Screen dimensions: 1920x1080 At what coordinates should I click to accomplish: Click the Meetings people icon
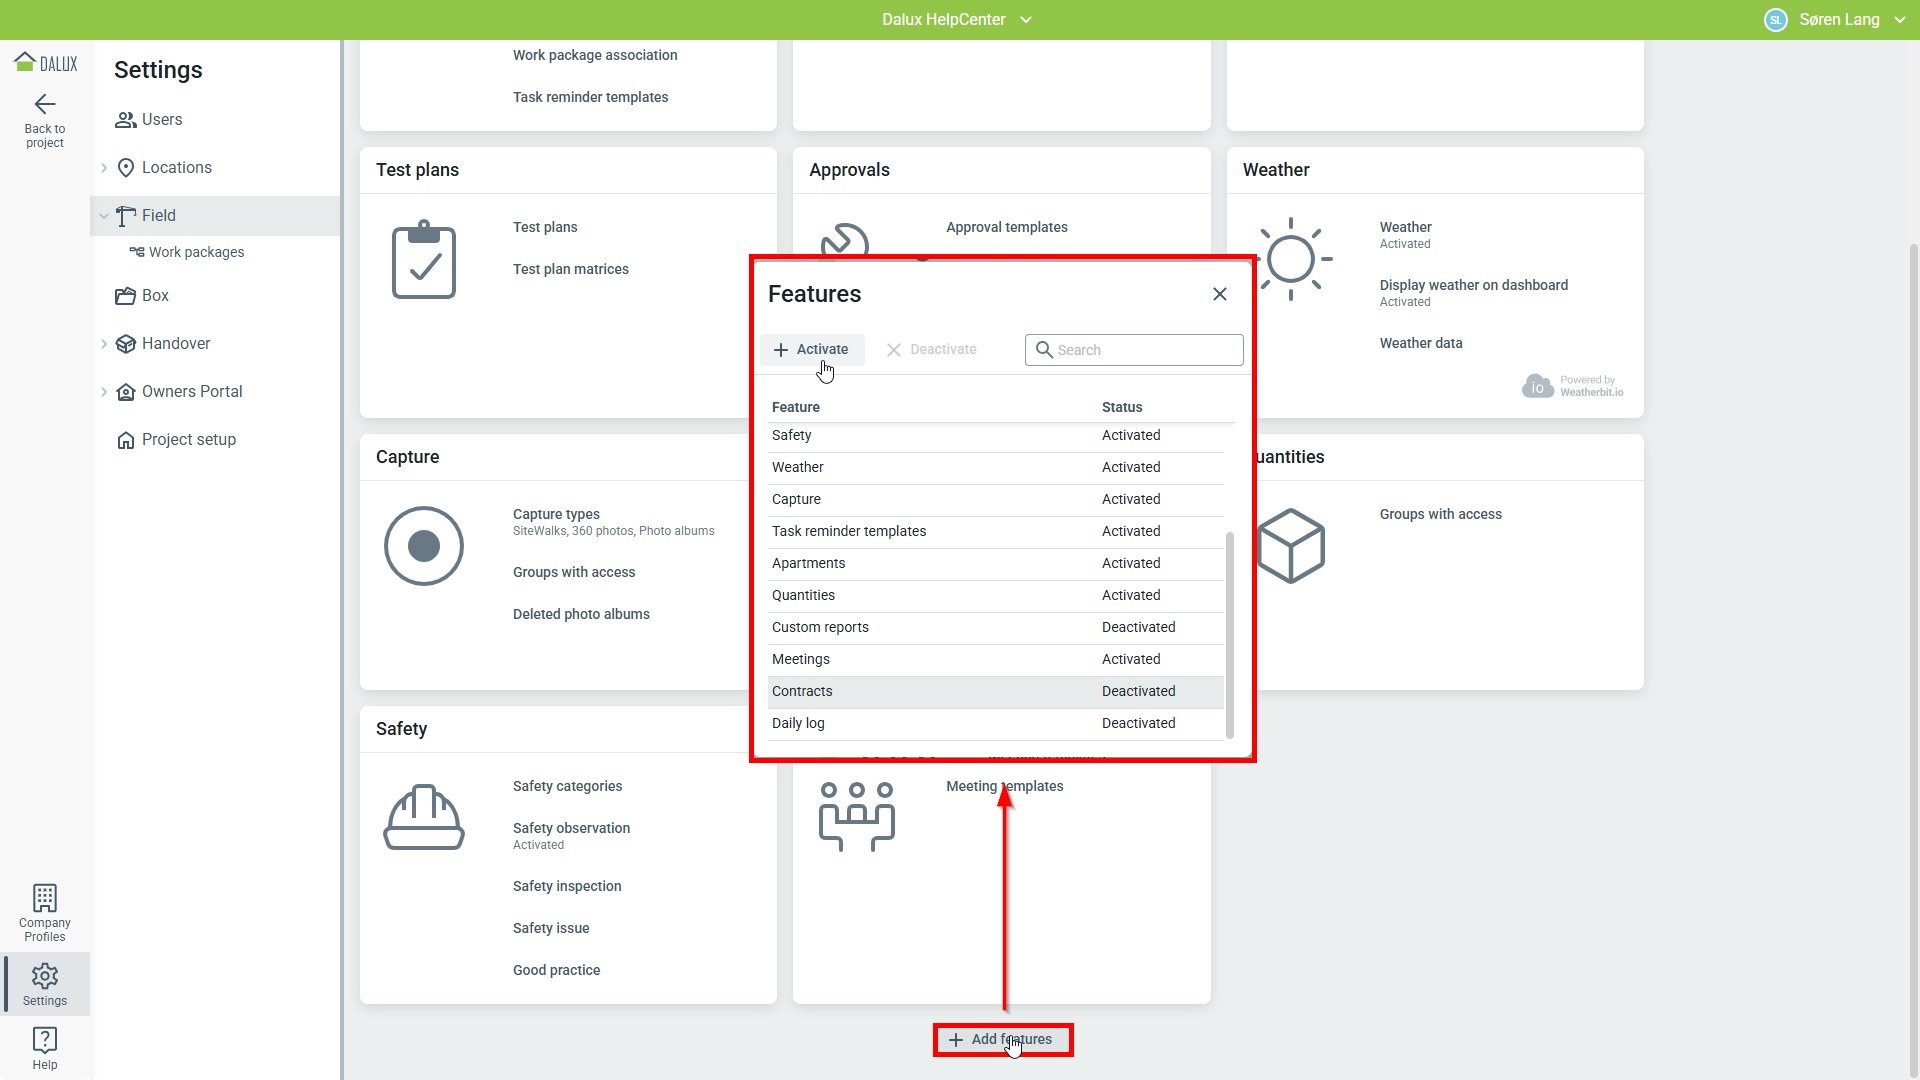(857, 816)
